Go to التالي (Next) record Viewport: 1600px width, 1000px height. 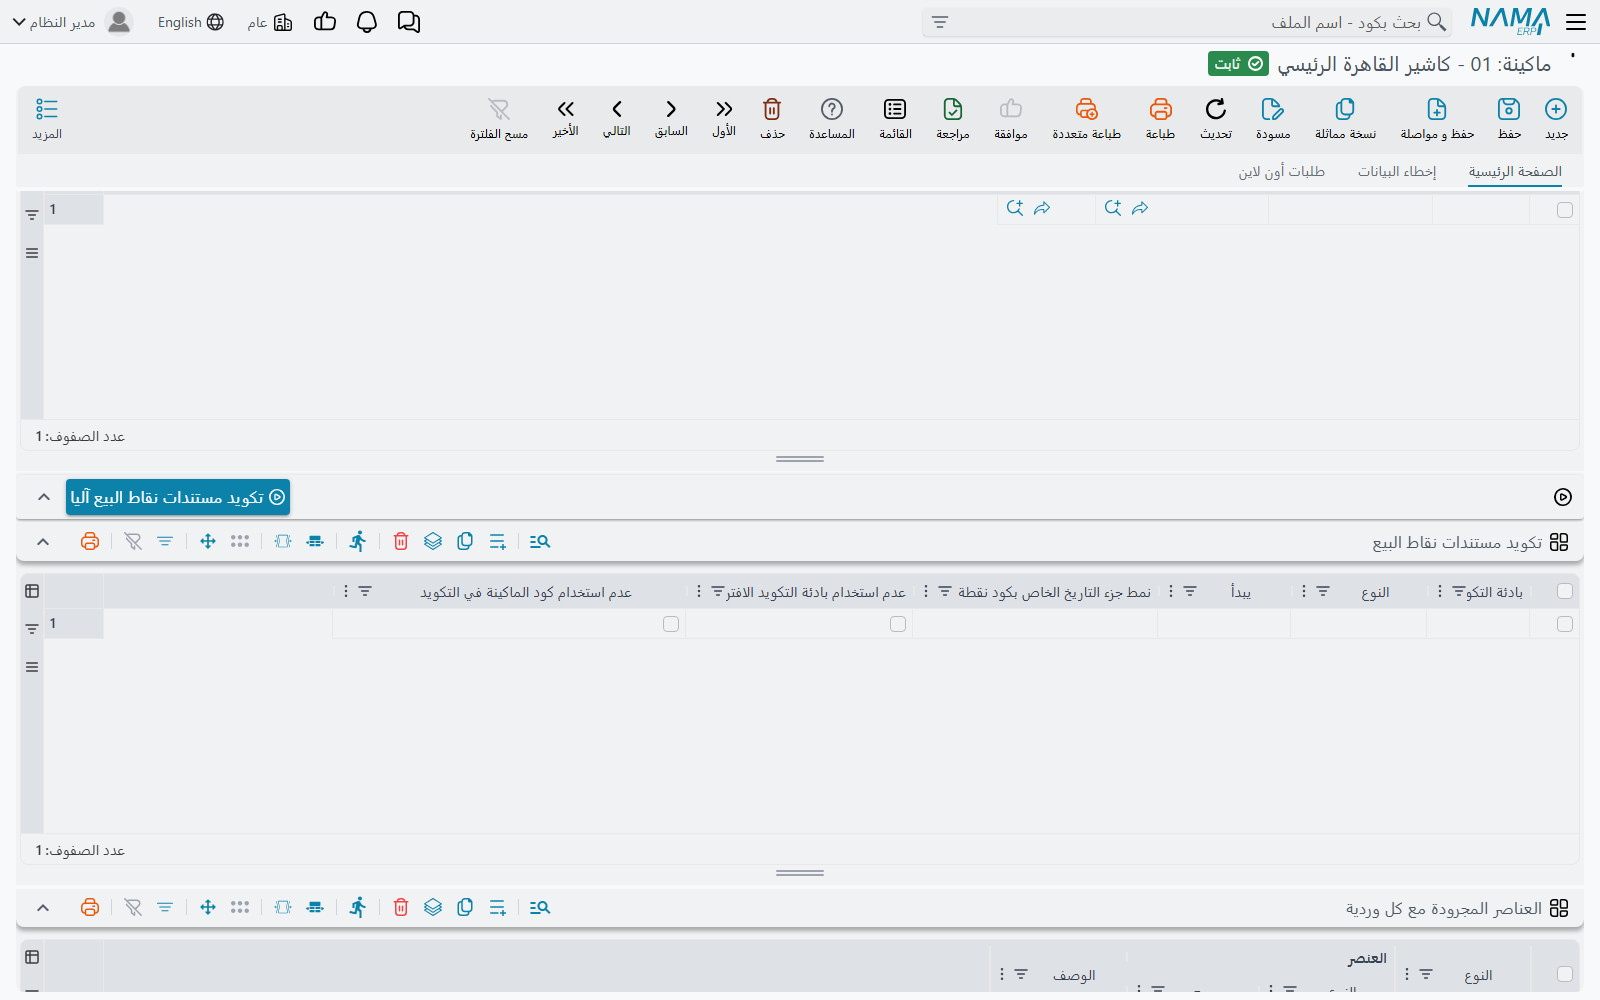coord(617,109)
